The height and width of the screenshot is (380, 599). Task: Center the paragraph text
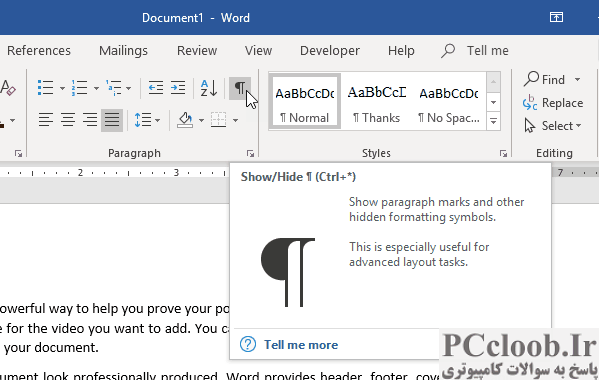pos(68,120)
